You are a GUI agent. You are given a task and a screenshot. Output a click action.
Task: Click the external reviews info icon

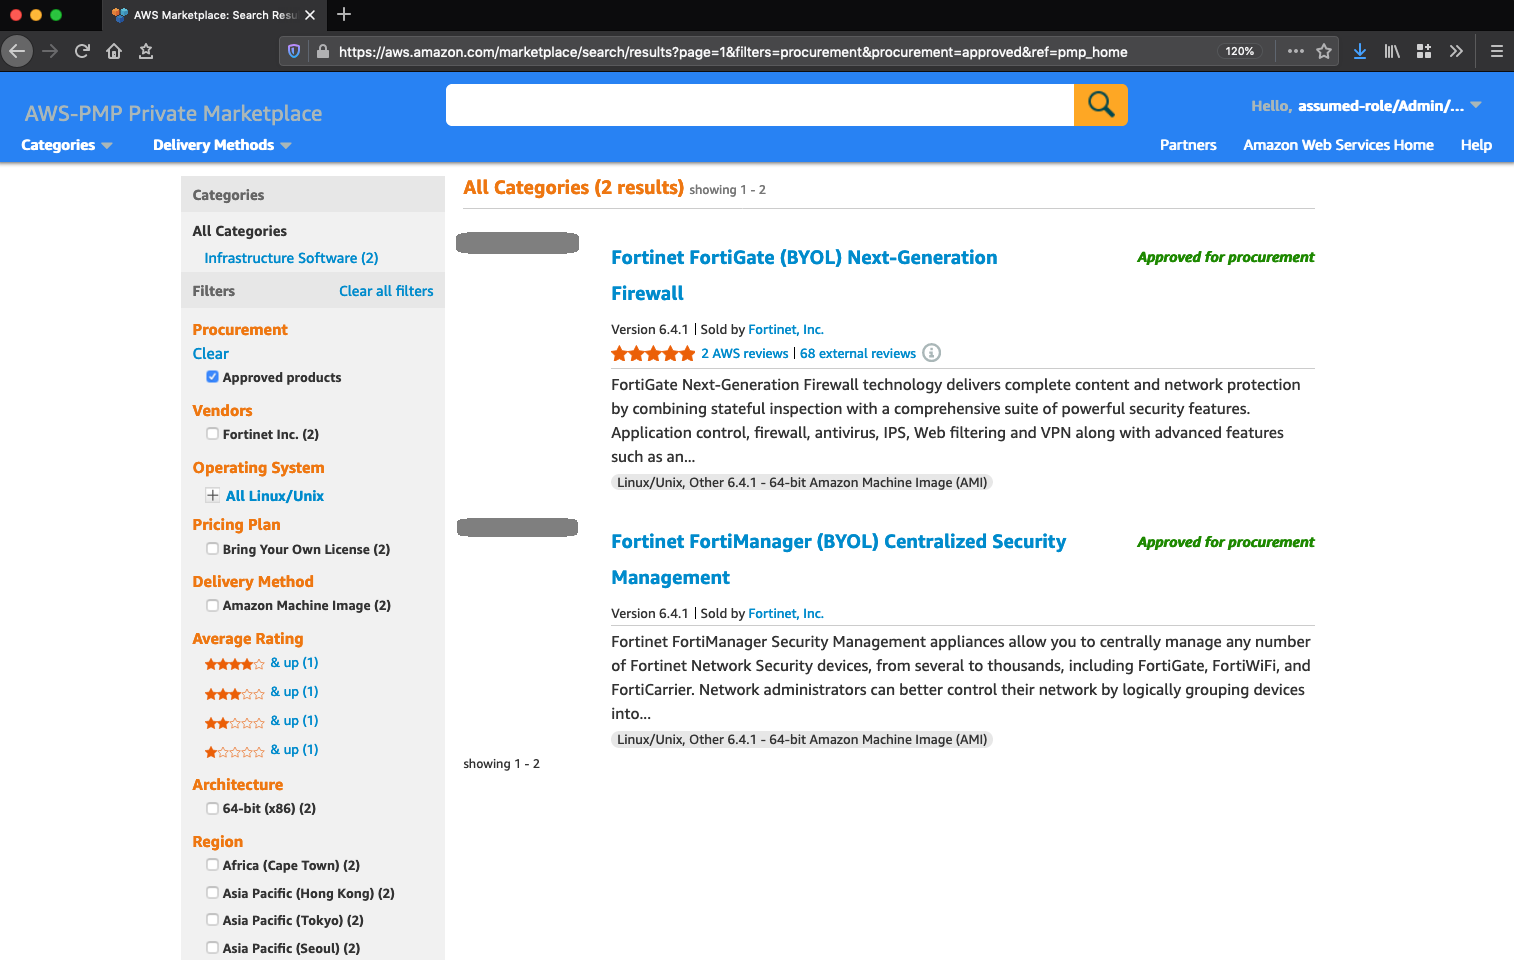coord(931,353)
